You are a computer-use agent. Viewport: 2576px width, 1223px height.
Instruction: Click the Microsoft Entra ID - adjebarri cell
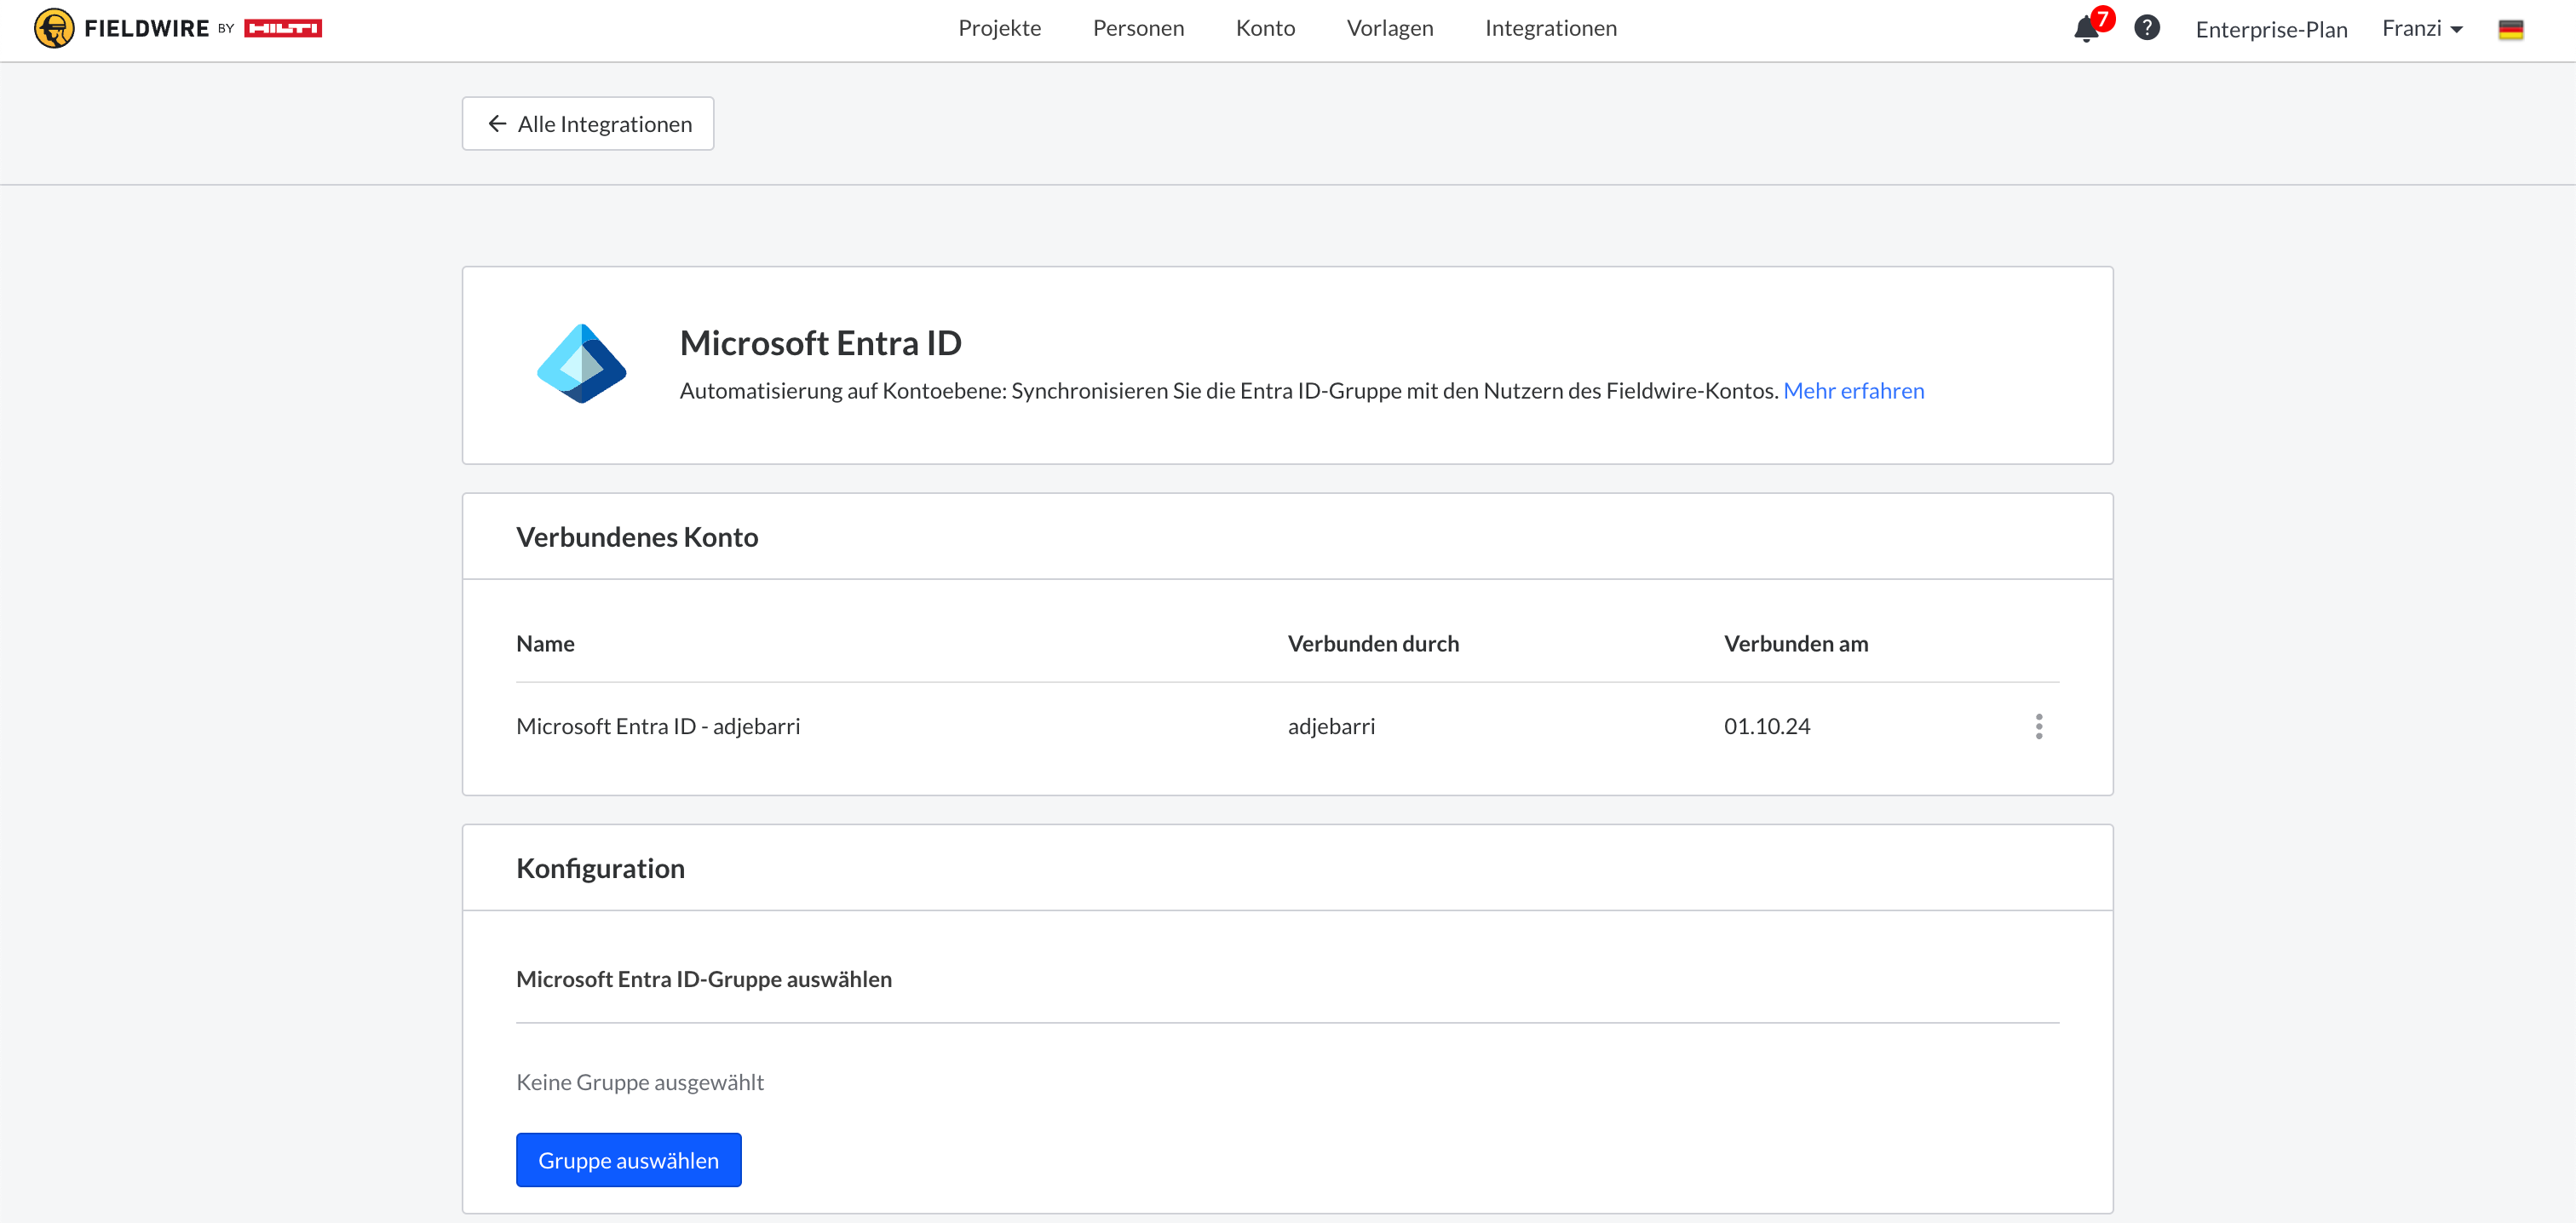(x=658, y=726)
